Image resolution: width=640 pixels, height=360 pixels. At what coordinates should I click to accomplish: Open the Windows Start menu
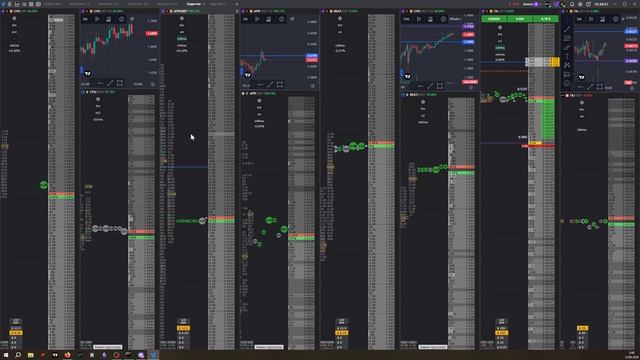click(6, 355)
